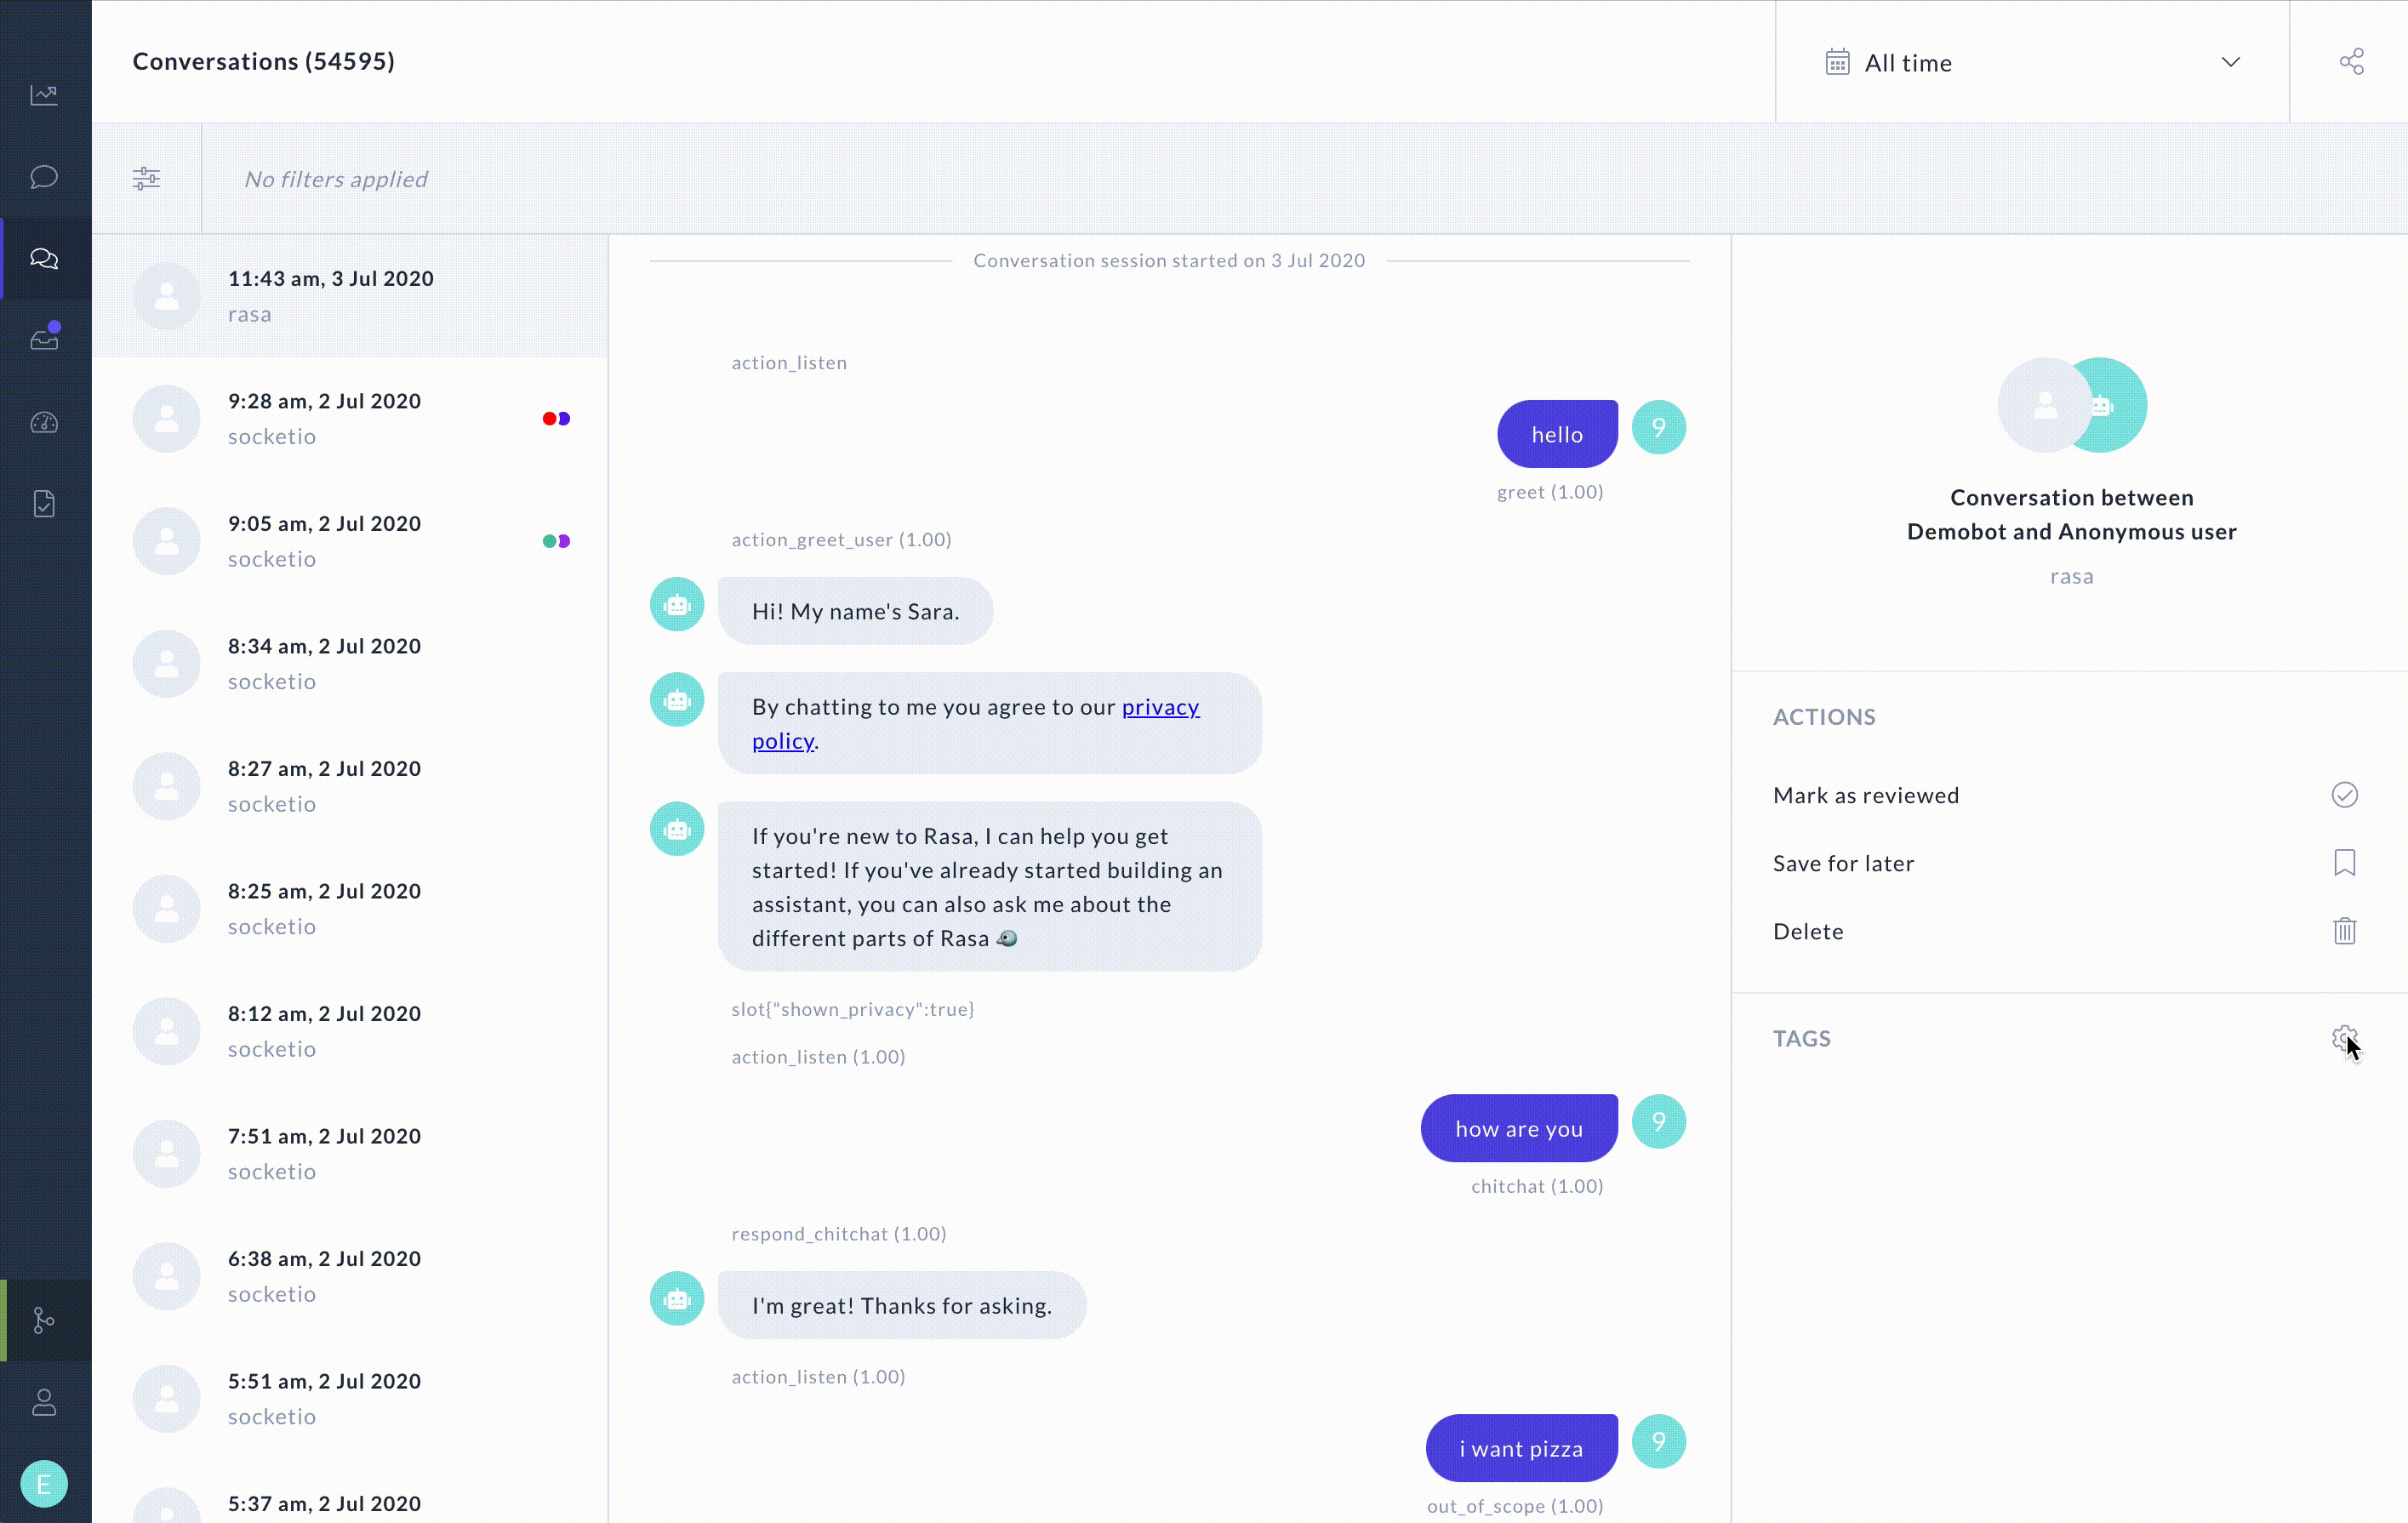The image size is (2408, 1523).
Task: Enable the Mark as reviewed action
Action: (x=2345, y=795)
